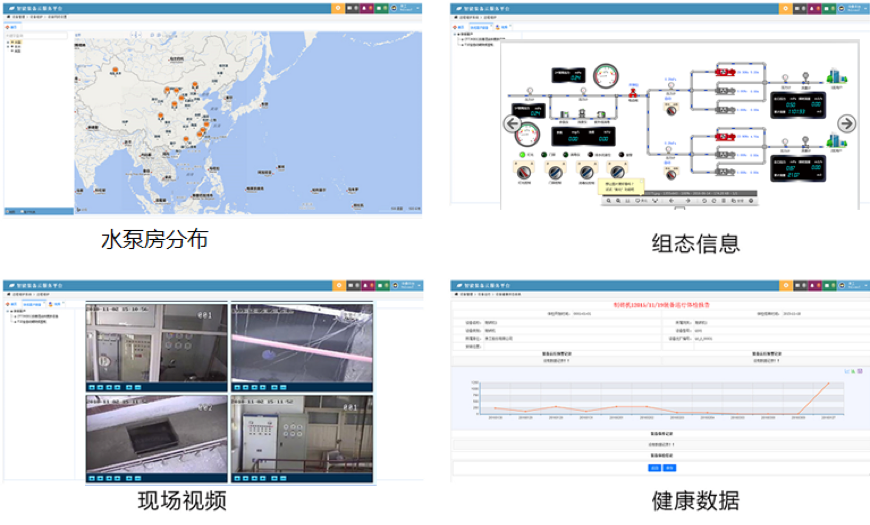Click the upper building user icon in diagram
Viewport: 870px width, 525px height.
click(836, 77)
